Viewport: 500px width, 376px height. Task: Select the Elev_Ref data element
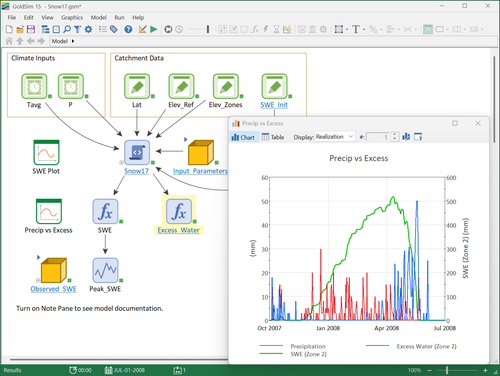pos(181,86)
